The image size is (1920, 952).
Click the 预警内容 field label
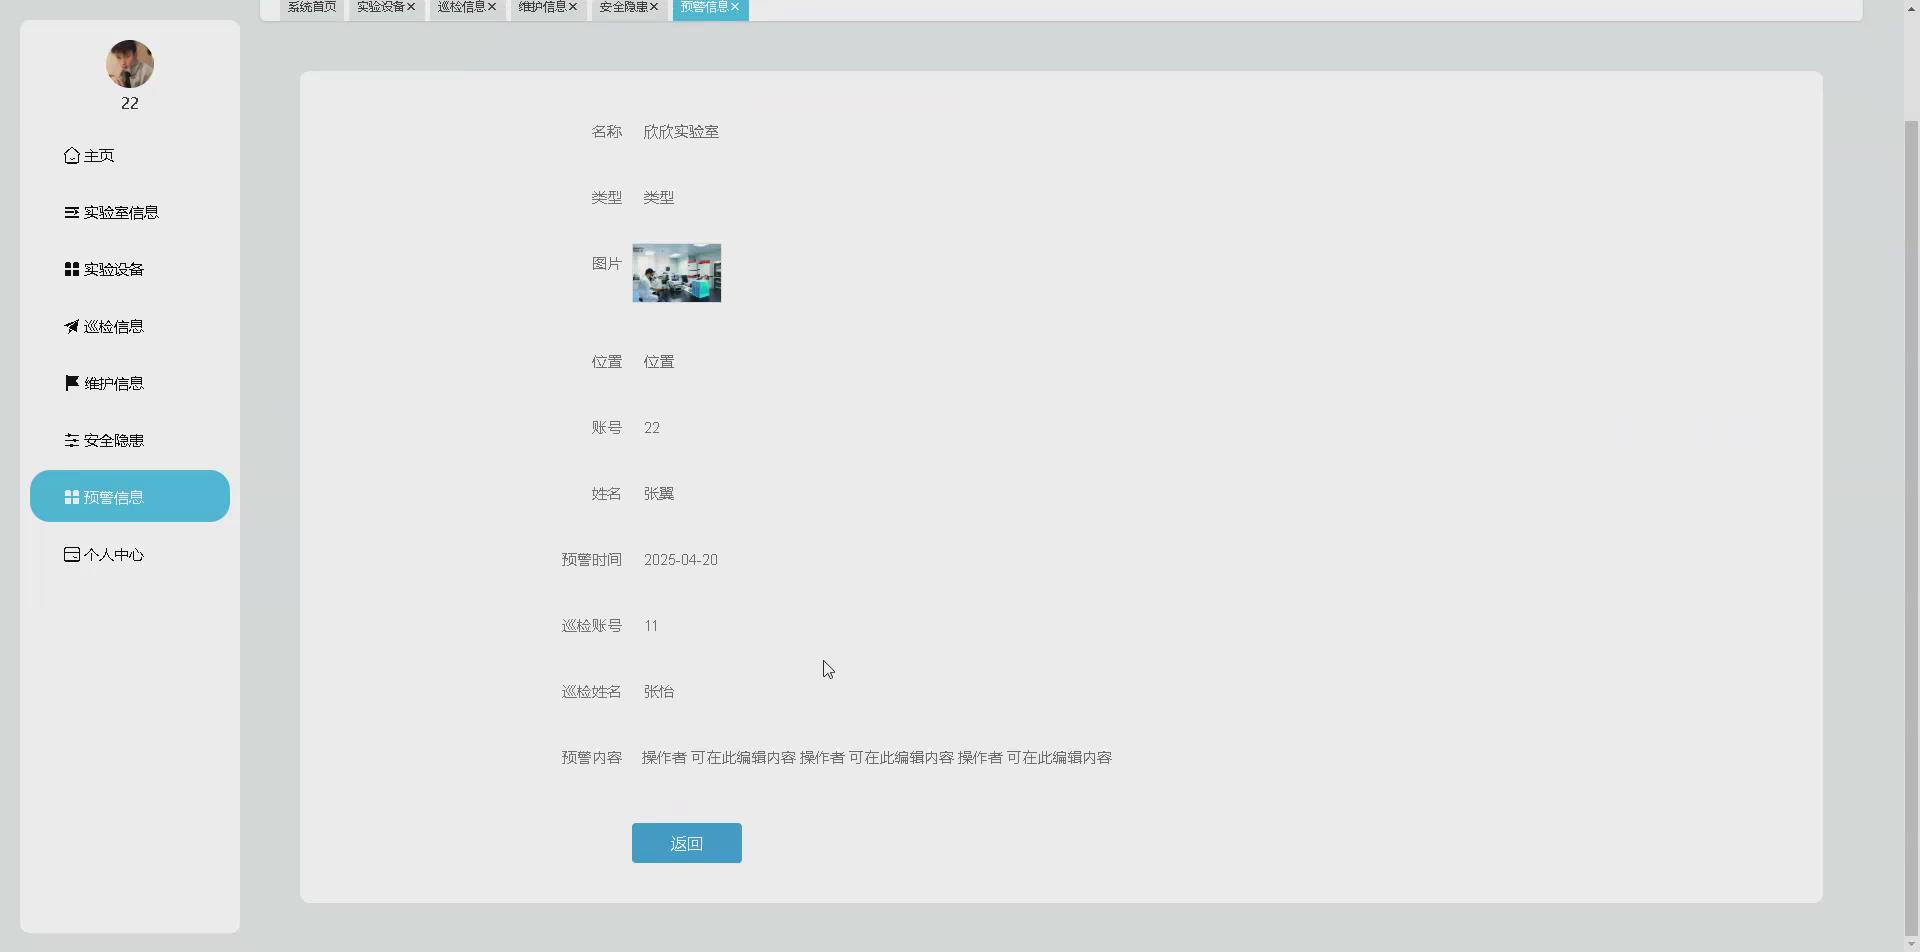592,758
